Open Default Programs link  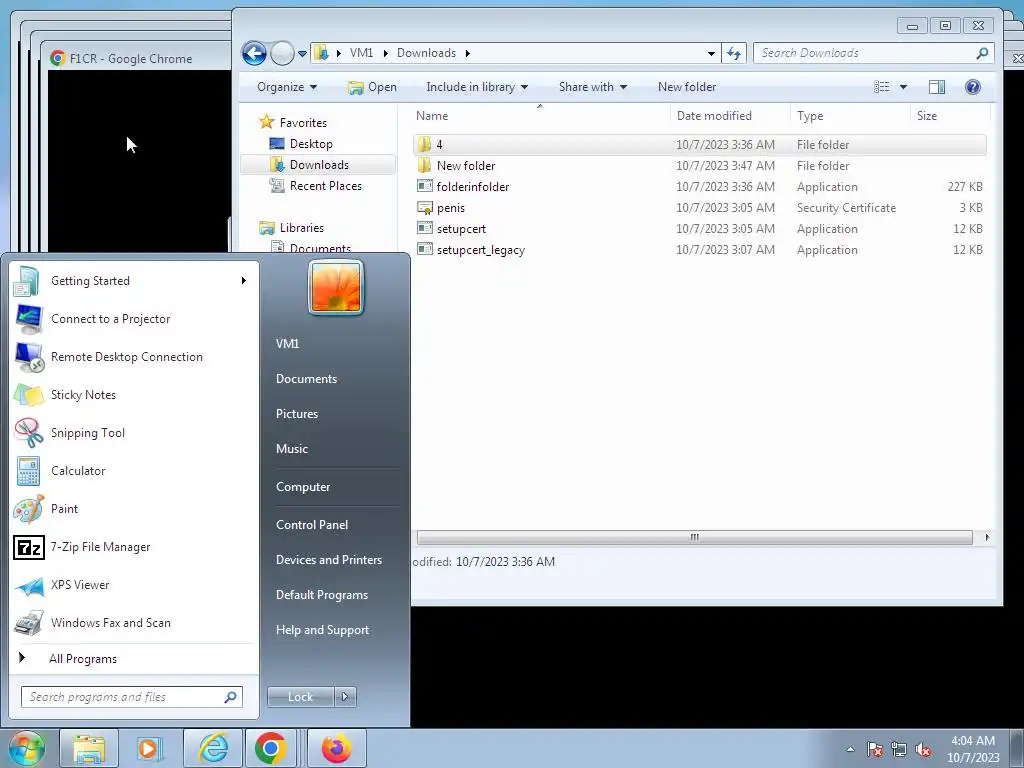(321, 595)
